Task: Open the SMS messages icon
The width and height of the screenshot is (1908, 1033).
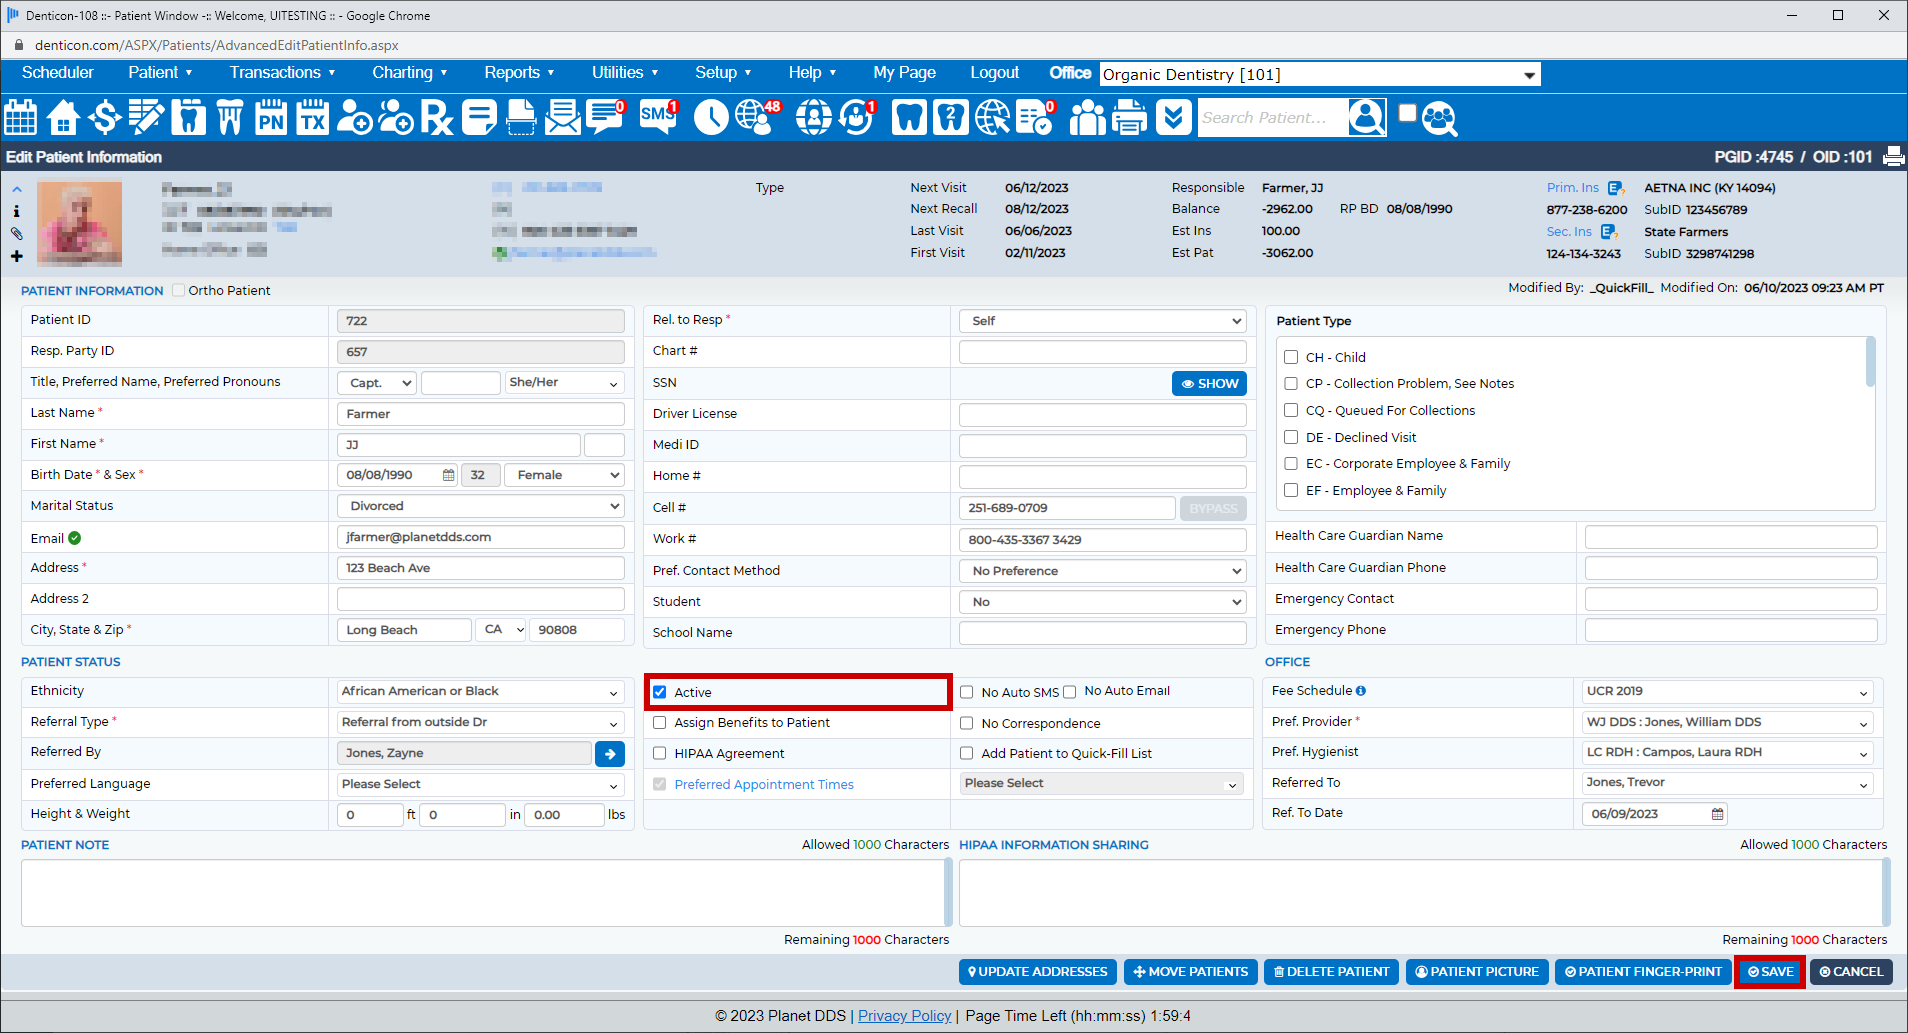Action: click(657, 117)
